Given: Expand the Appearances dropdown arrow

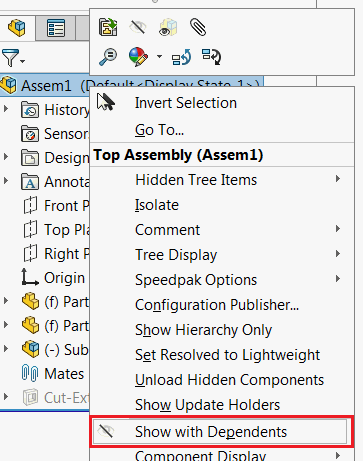Looking at the screenshot, I should (x=159, y=56).
